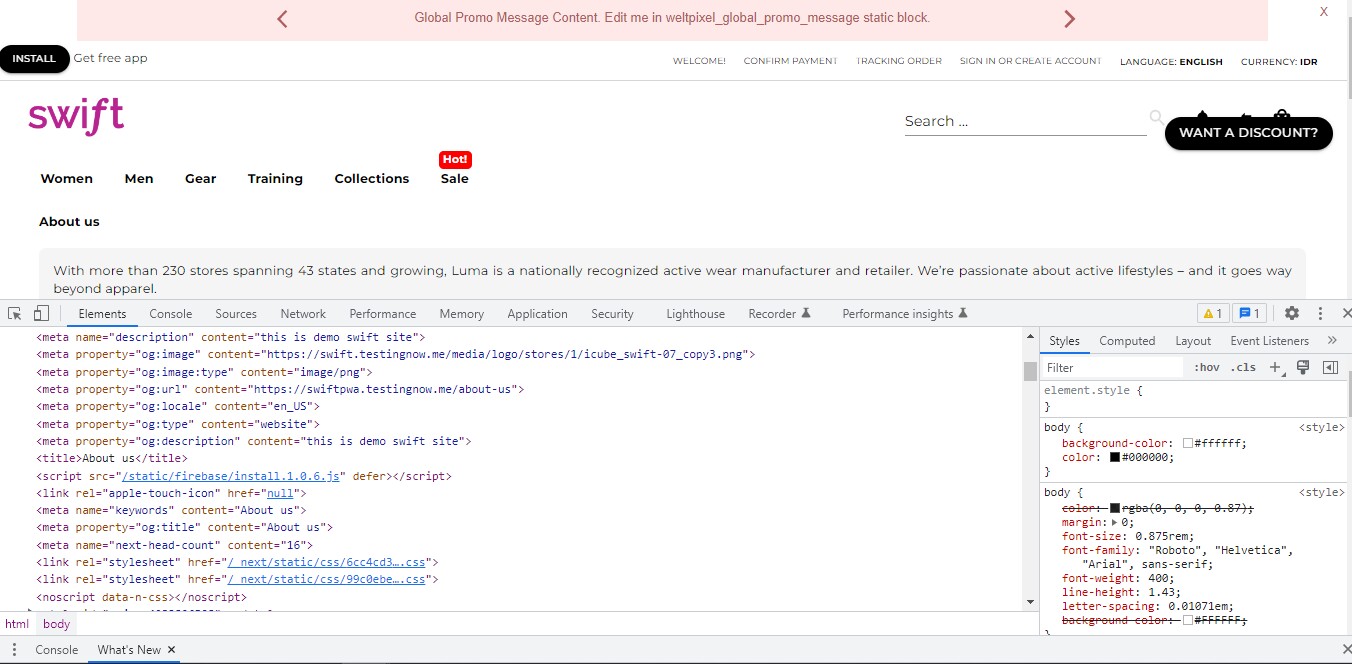This screenshot has height=664, width=1352.
Task: Switch to the Sources tab
Action: coord(236,313)
